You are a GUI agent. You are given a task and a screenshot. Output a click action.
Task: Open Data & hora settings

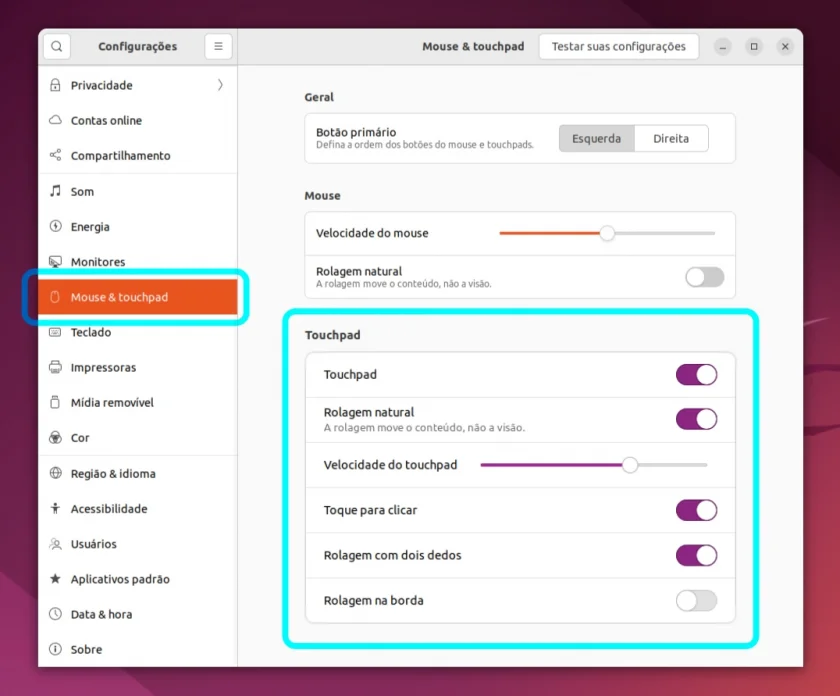[x=138, y=615]
